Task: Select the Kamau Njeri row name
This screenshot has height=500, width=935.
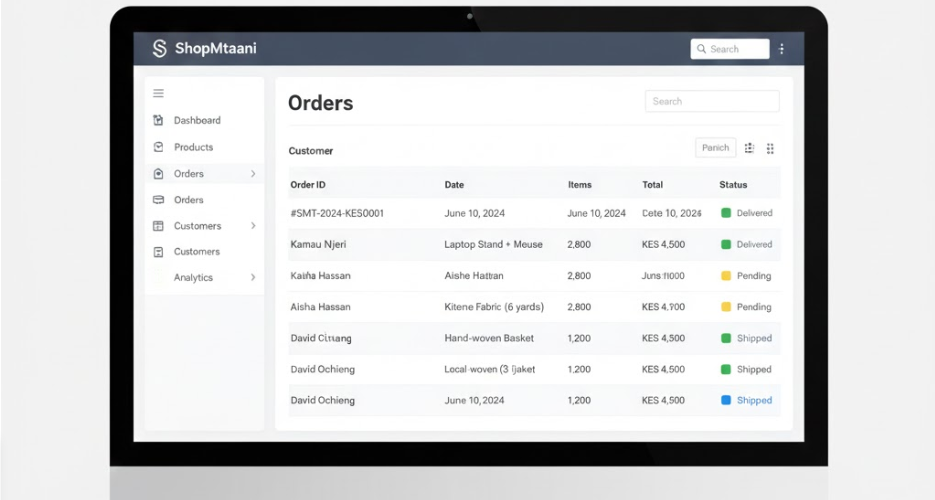Action: point(318,244)
